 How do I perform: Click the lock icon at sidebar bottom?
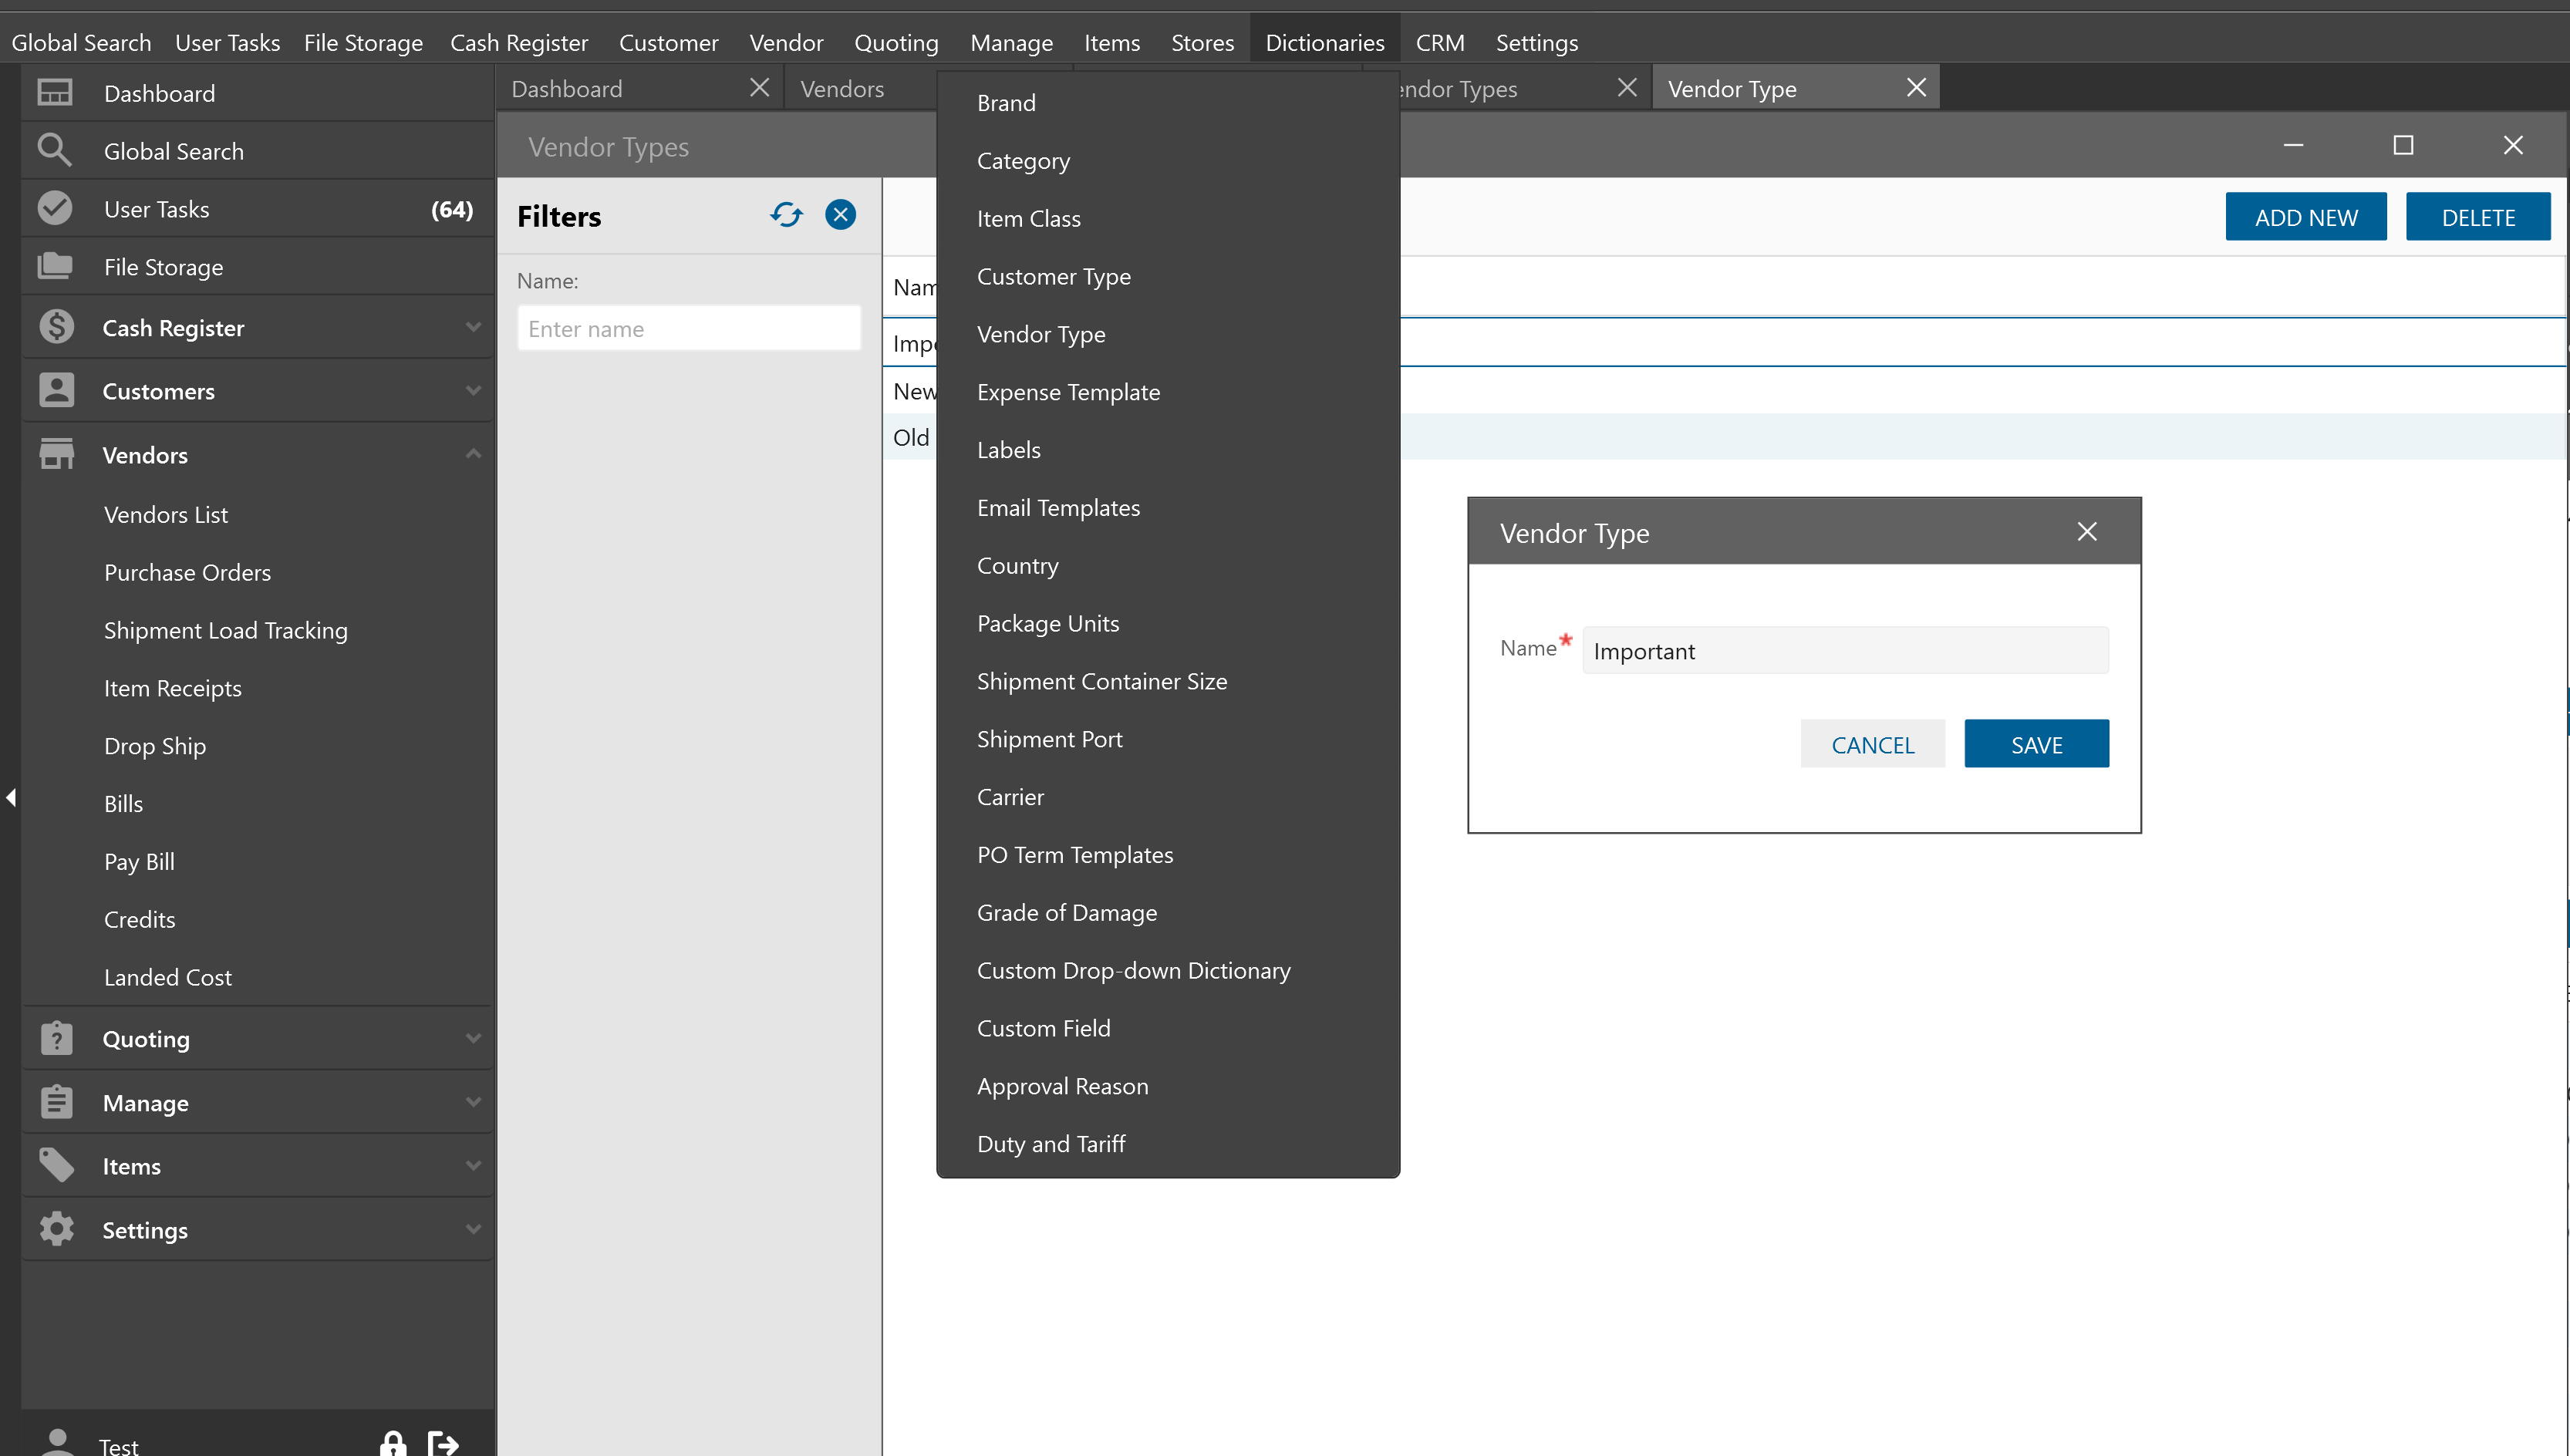point(393,1443)
